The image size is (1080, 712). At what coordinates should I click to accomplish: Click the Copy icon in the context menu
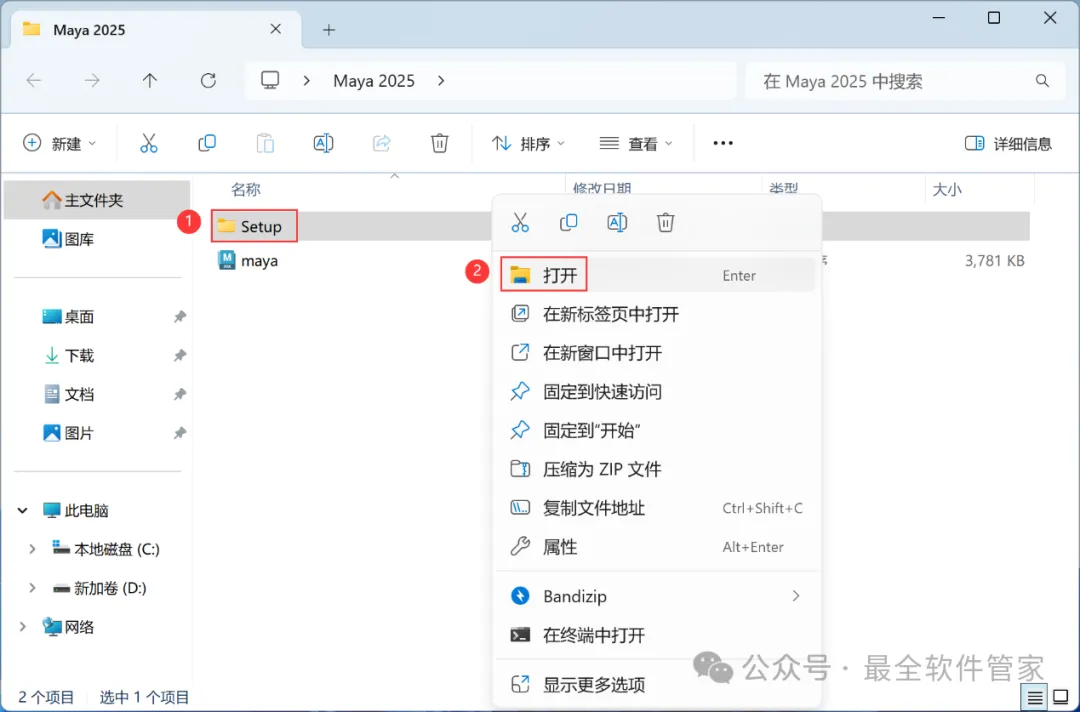pyautogui.click(x=568, y=222)
